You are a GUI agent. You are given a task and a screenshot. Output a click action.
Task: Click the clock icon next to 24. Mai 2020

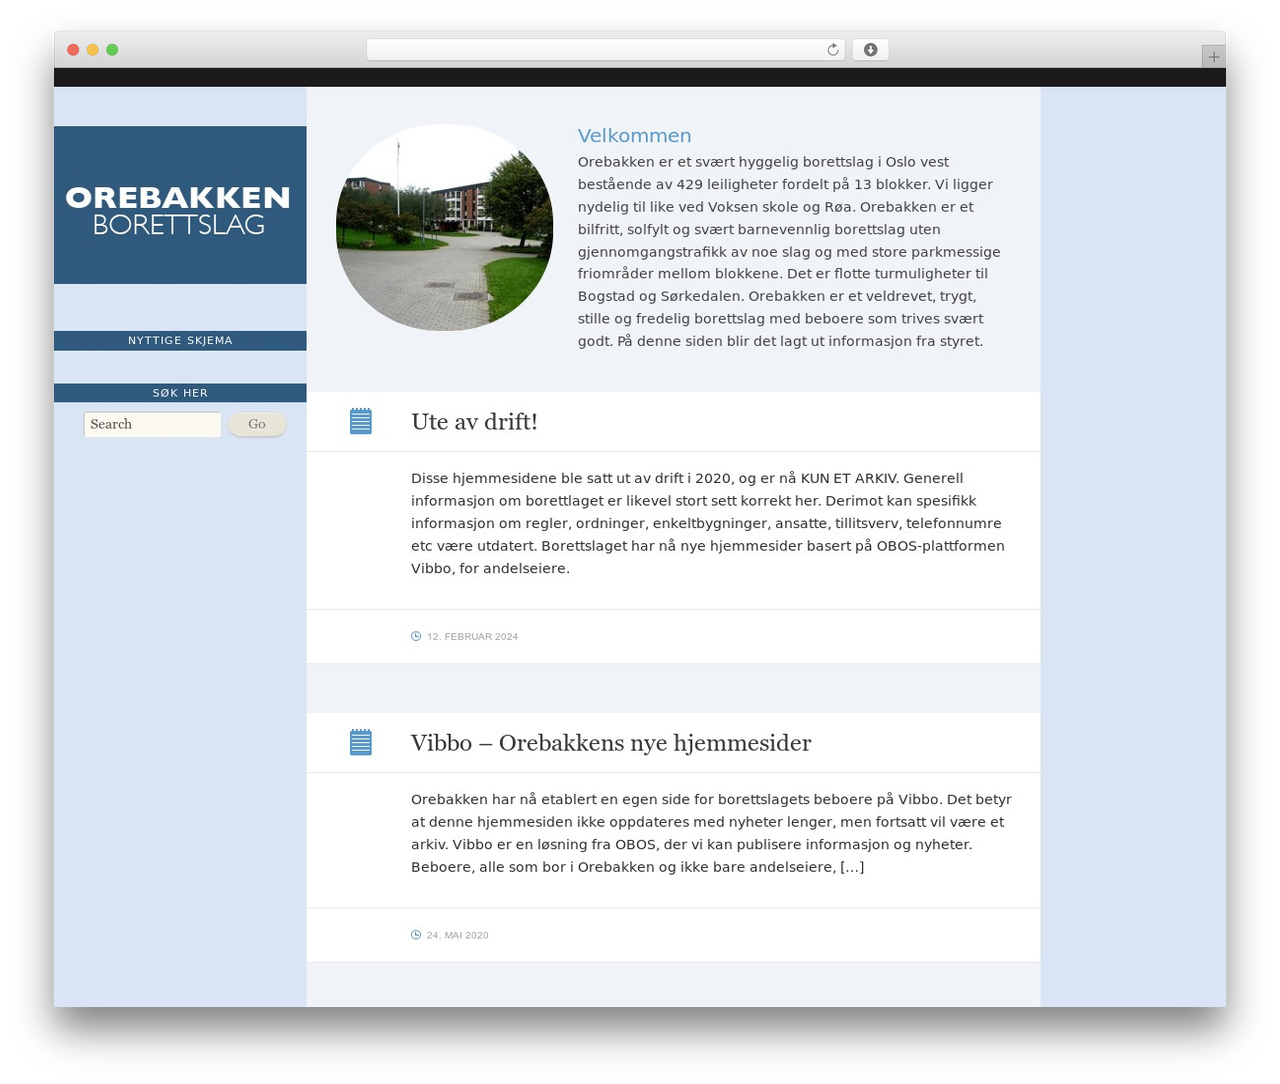pos(416,935)
